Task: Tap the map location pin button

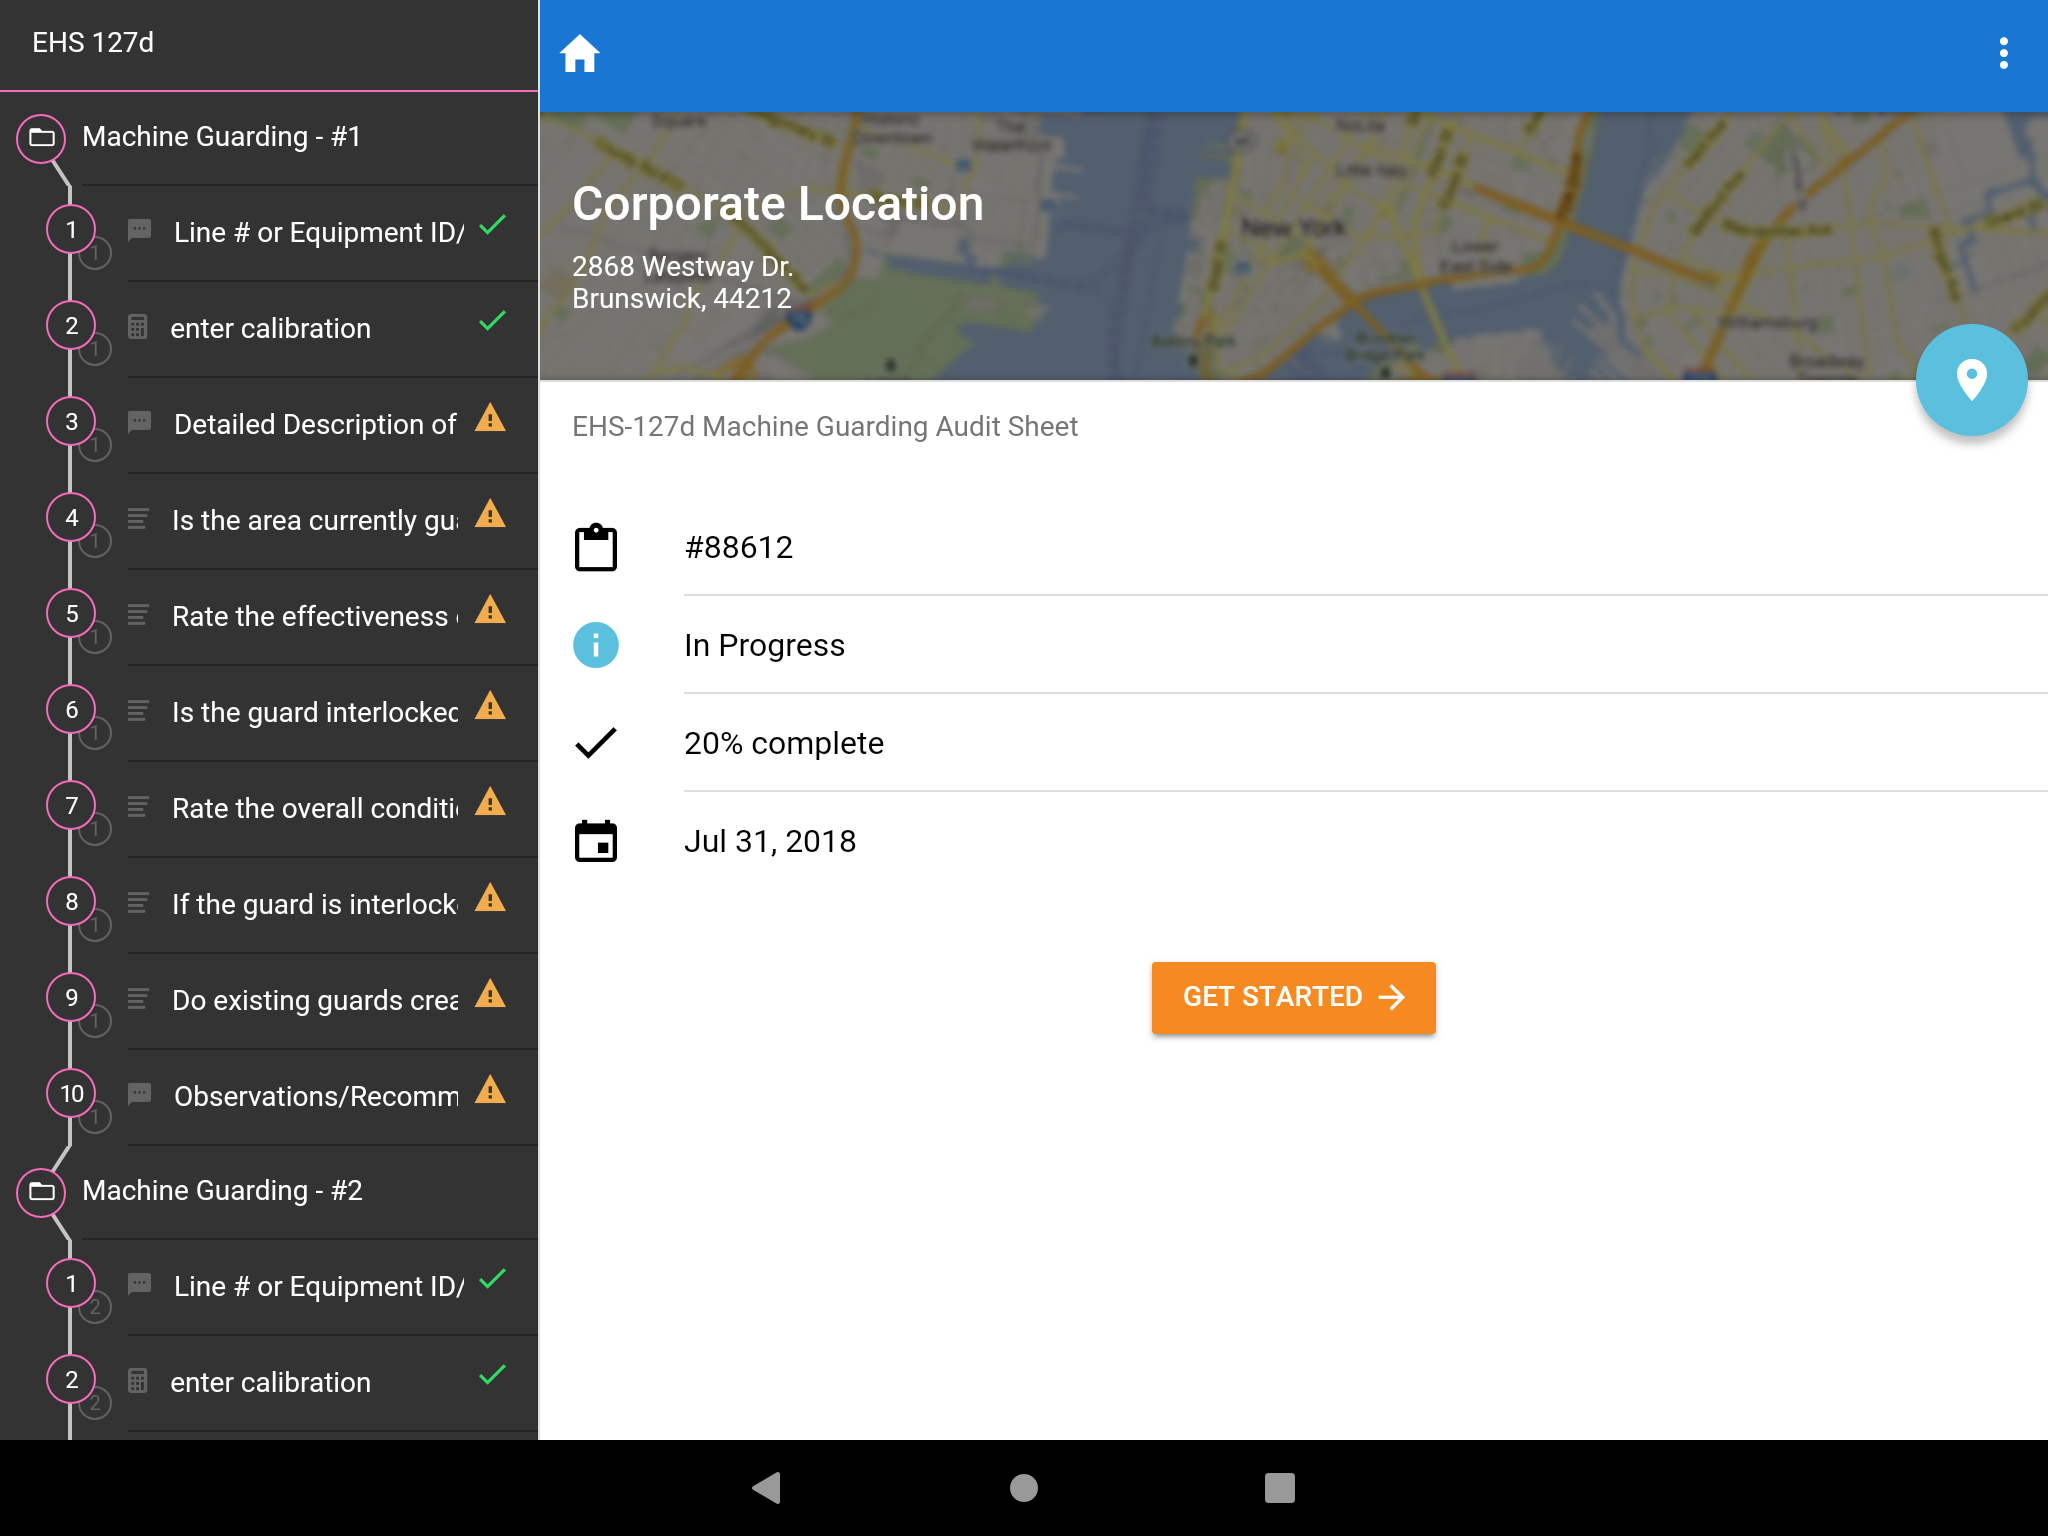Action: coord(1971,379)
